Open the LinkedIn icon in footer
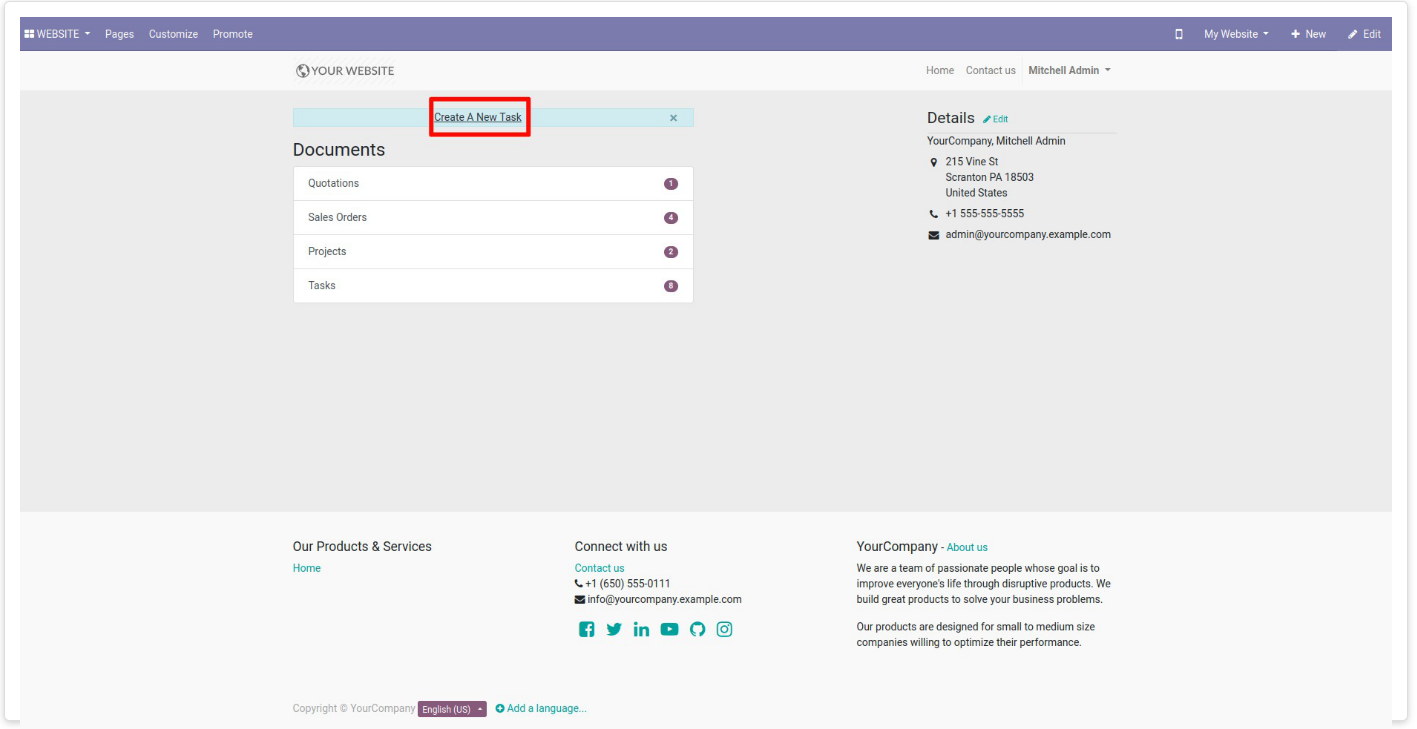Screen dimensions: 1417x729 641,629
